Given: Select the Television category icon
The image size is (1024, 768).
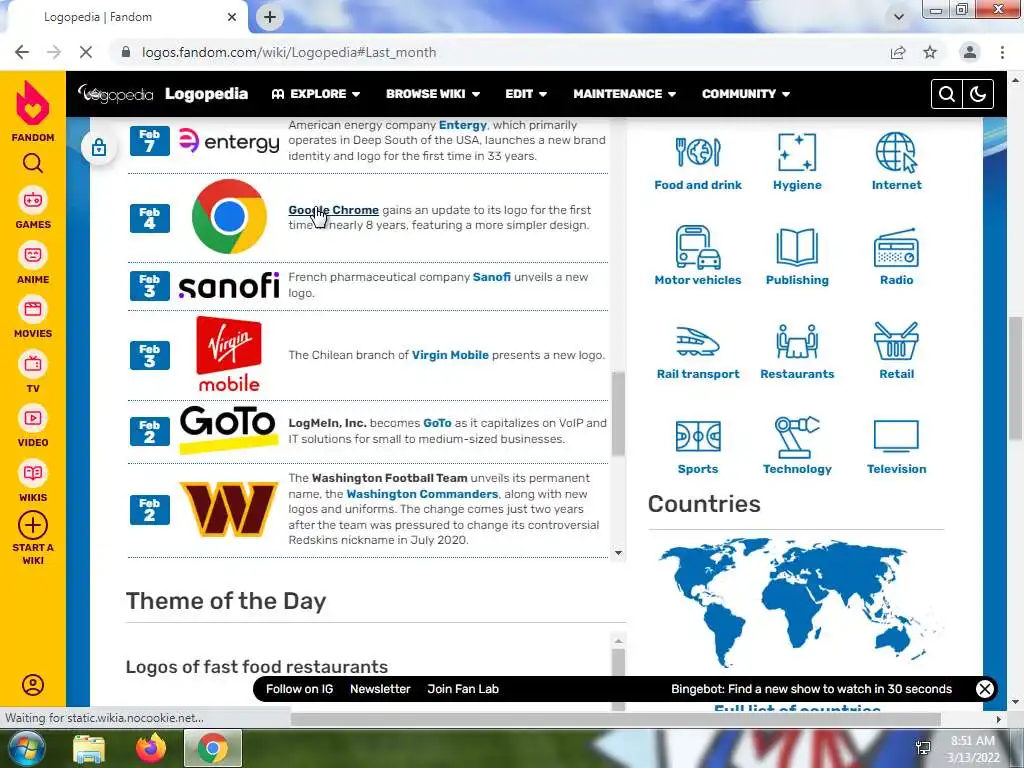Looking at the screenshot, I should [896, 436].
